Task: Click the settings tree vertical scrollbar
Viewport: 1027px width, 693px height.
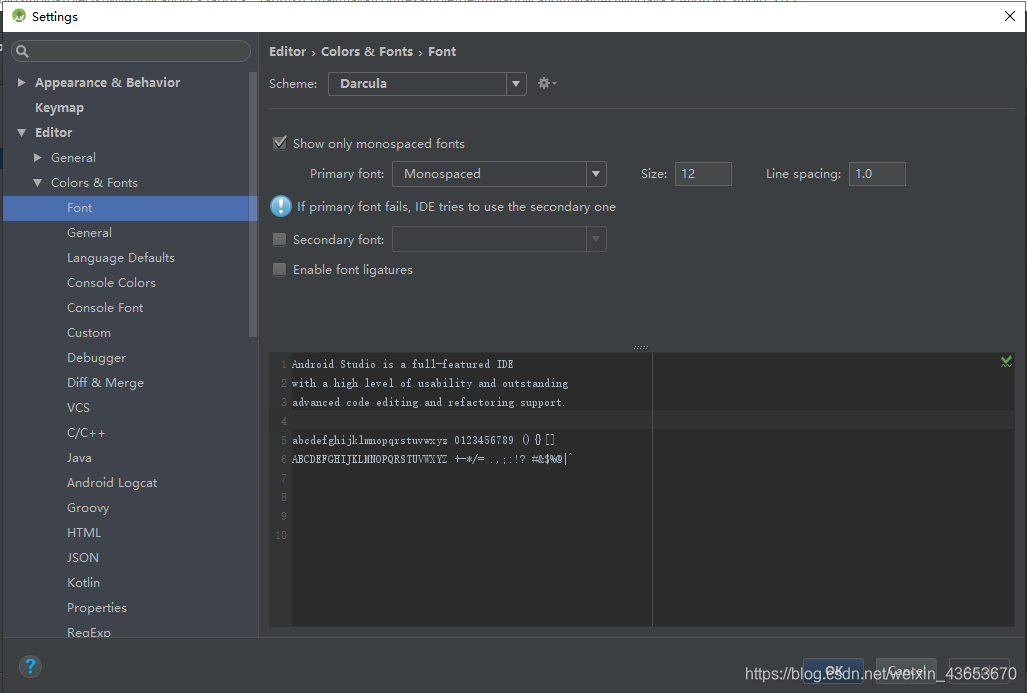Action: pyautogui.click(x=253, y=204)
